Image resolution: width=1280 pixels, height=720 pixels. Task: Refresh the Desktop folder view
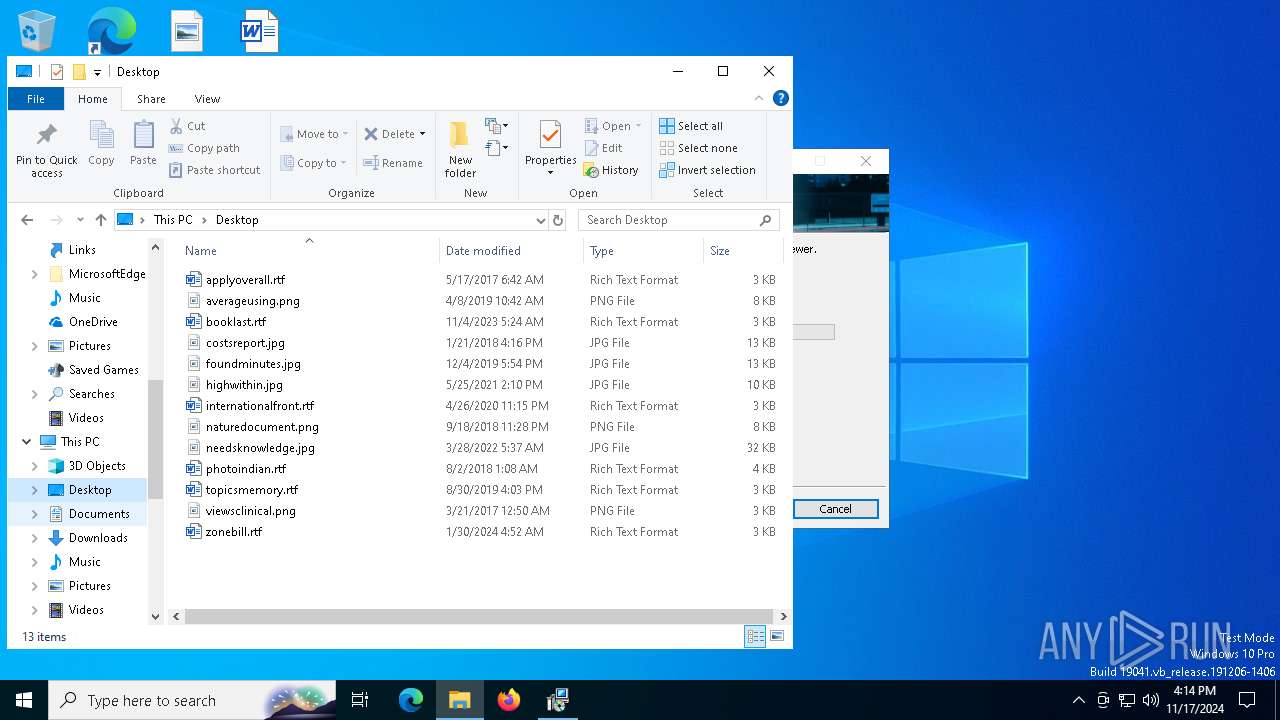(558, 220)
